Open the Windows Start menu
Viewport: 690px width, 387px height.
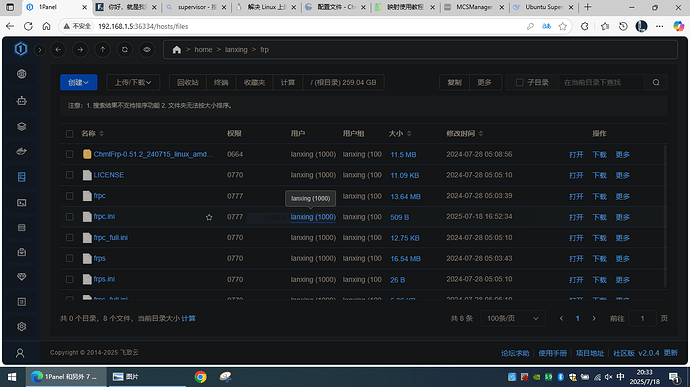click(12, 377)
